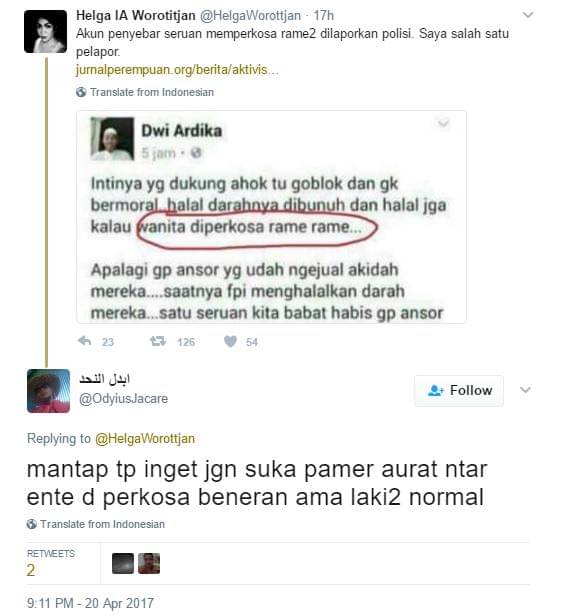
Task: Expand the chevron menu on Helga's tweet
Action: 528,15
